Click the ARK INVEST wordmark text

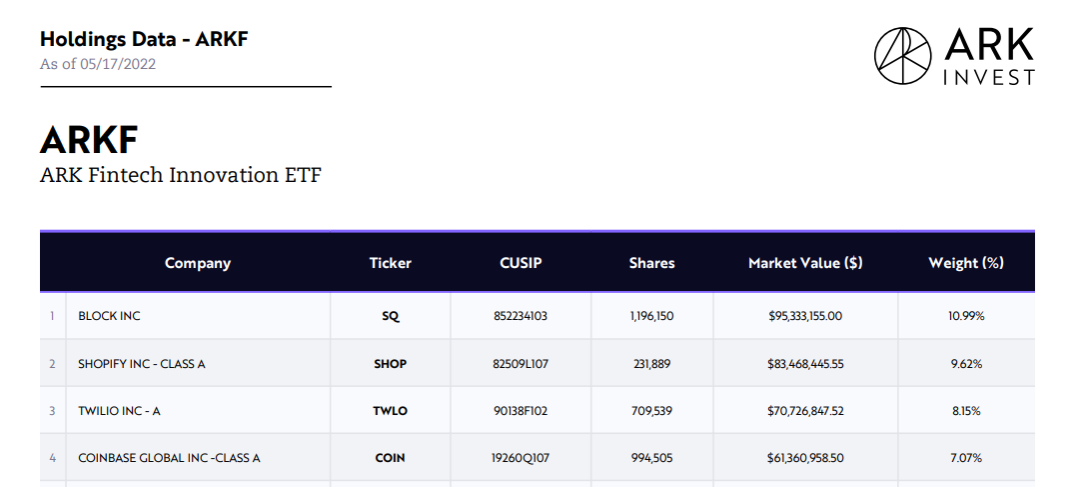coord(989,57)
